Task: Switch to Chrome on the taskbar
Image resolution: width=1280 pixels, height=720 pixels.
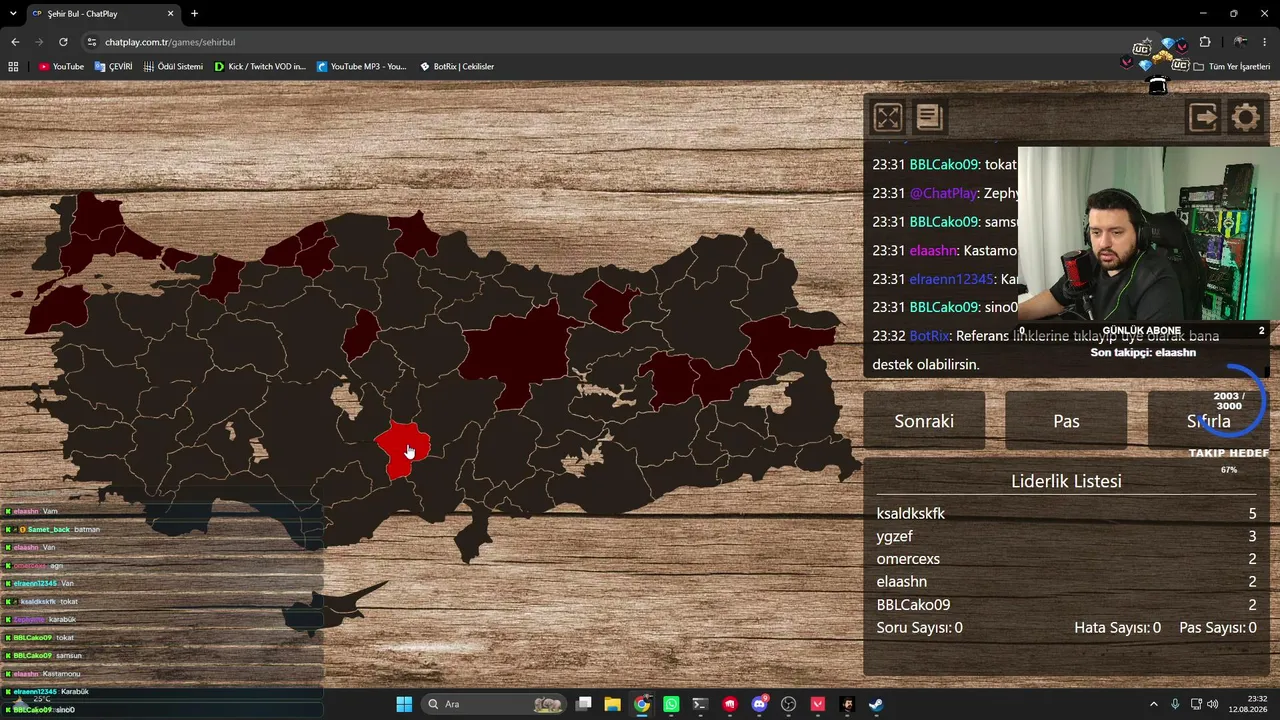Action: (642, 704)
